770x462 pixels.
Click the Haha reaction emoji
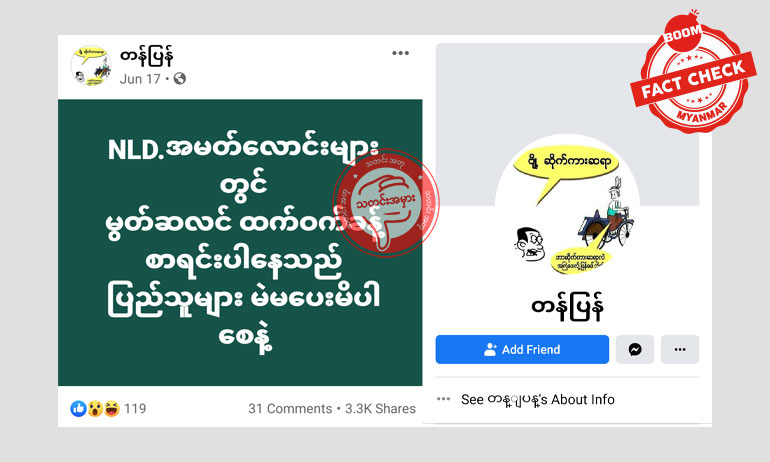point(111,408)
